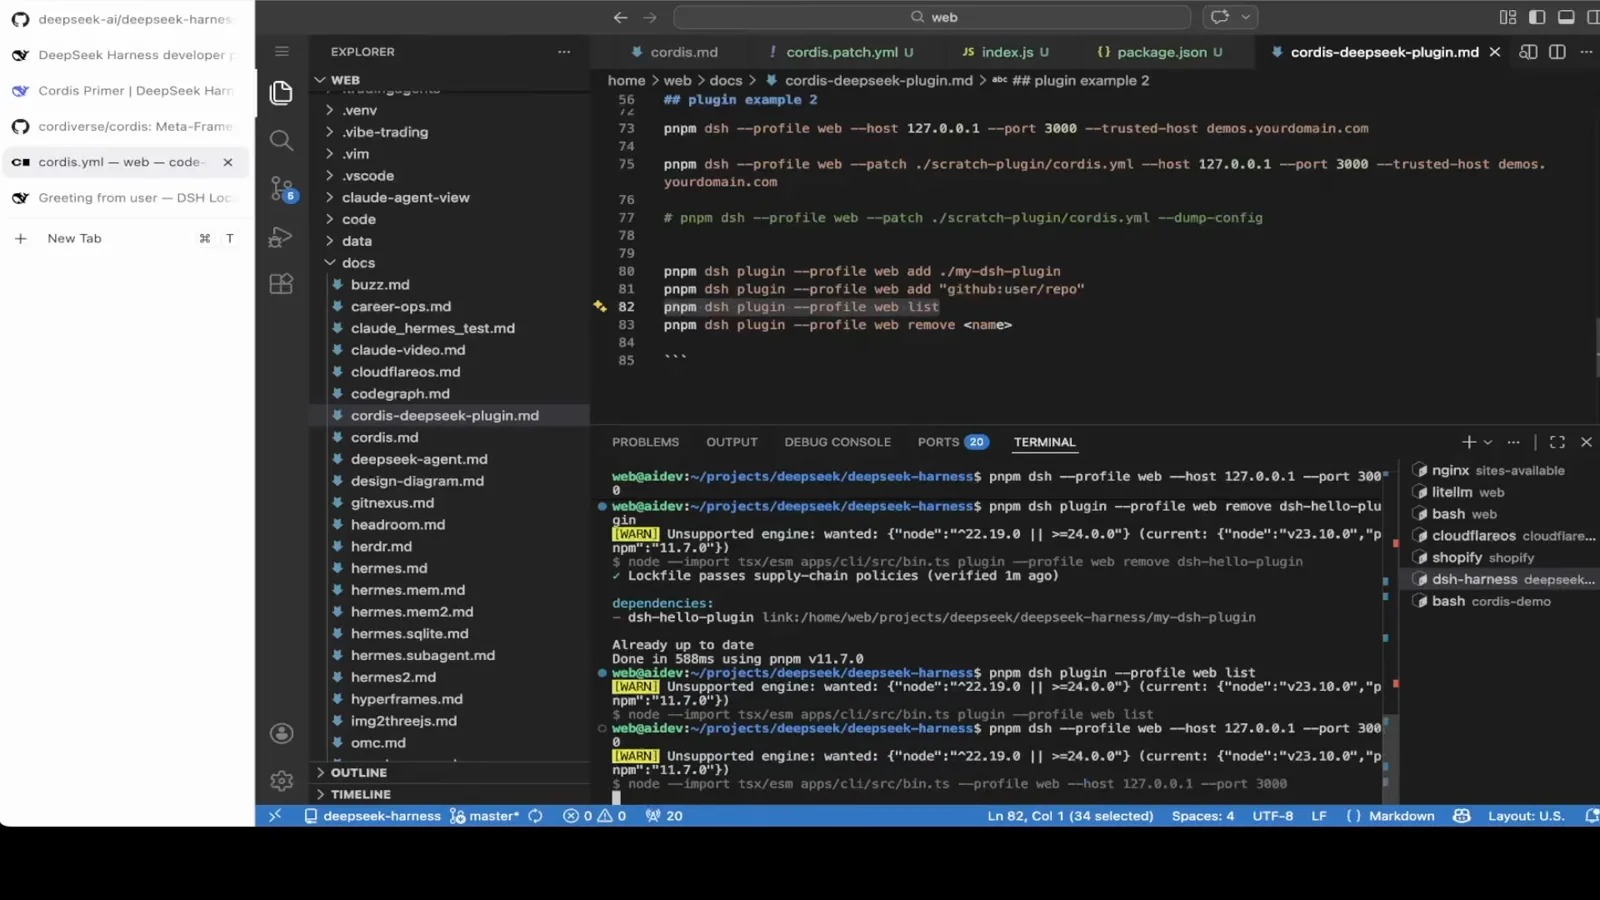The width and height of the screenshot is (1600, 900).
Task: Click the Spaces: 4 indentation setting
Action: [x=1203, y=816]
